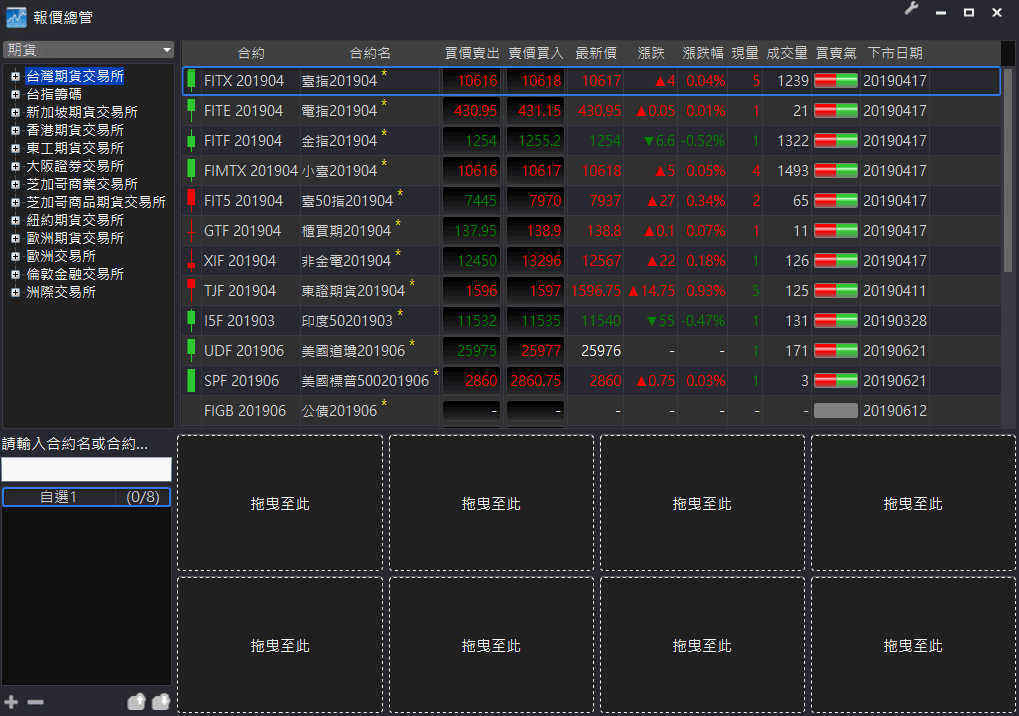Minimize the 報價總管 window
Image resolution: width=1019 pixels, height=716 pixels.
point(940,12)
